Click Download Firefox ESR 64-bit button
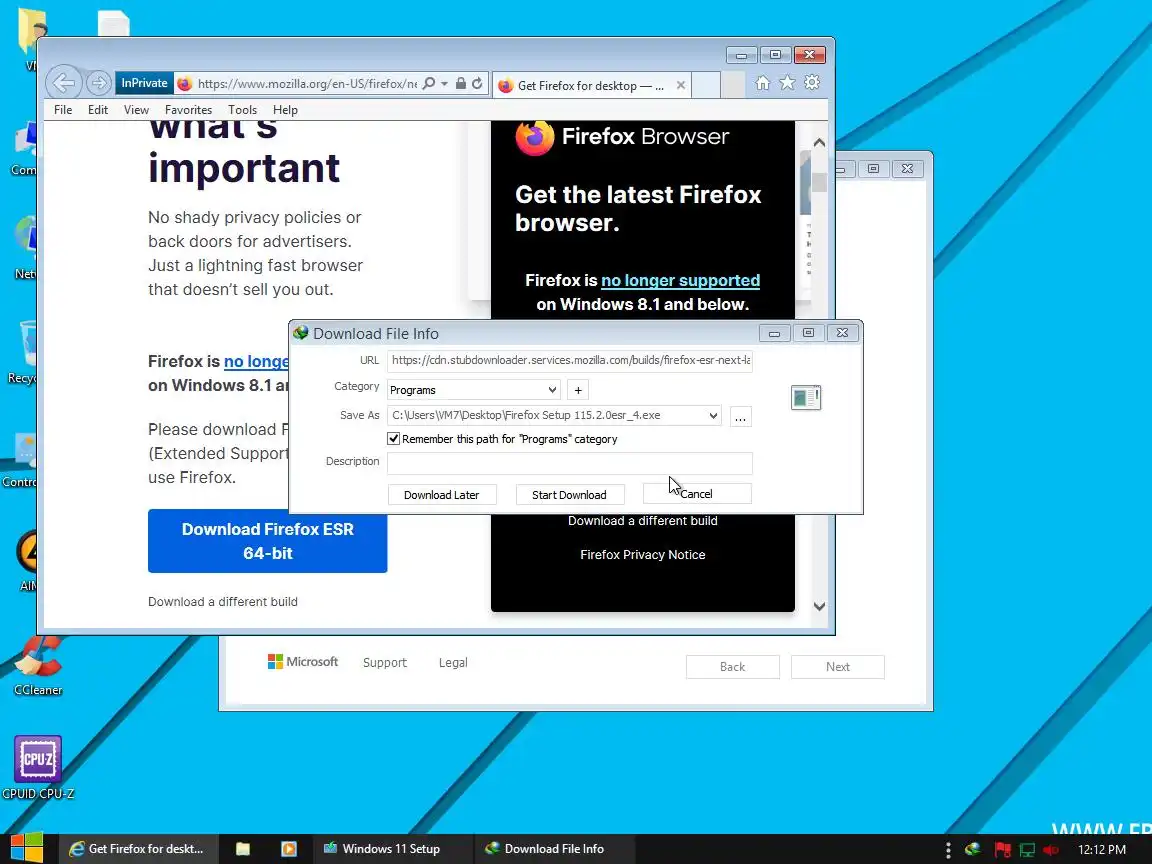This screenshot has width=1152, height=864. pyautogui.click(x=267, y=541)
